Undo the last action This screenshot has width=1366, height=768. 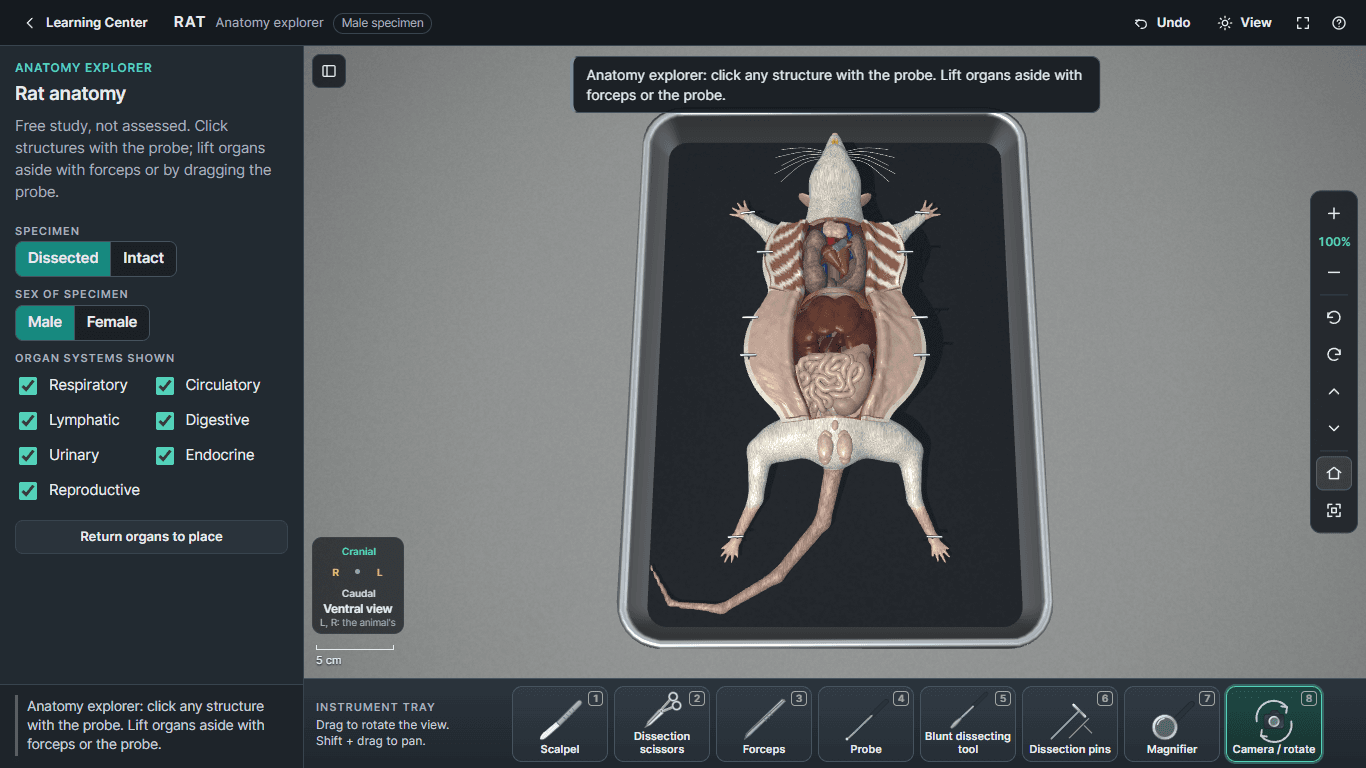point(1162,23)
